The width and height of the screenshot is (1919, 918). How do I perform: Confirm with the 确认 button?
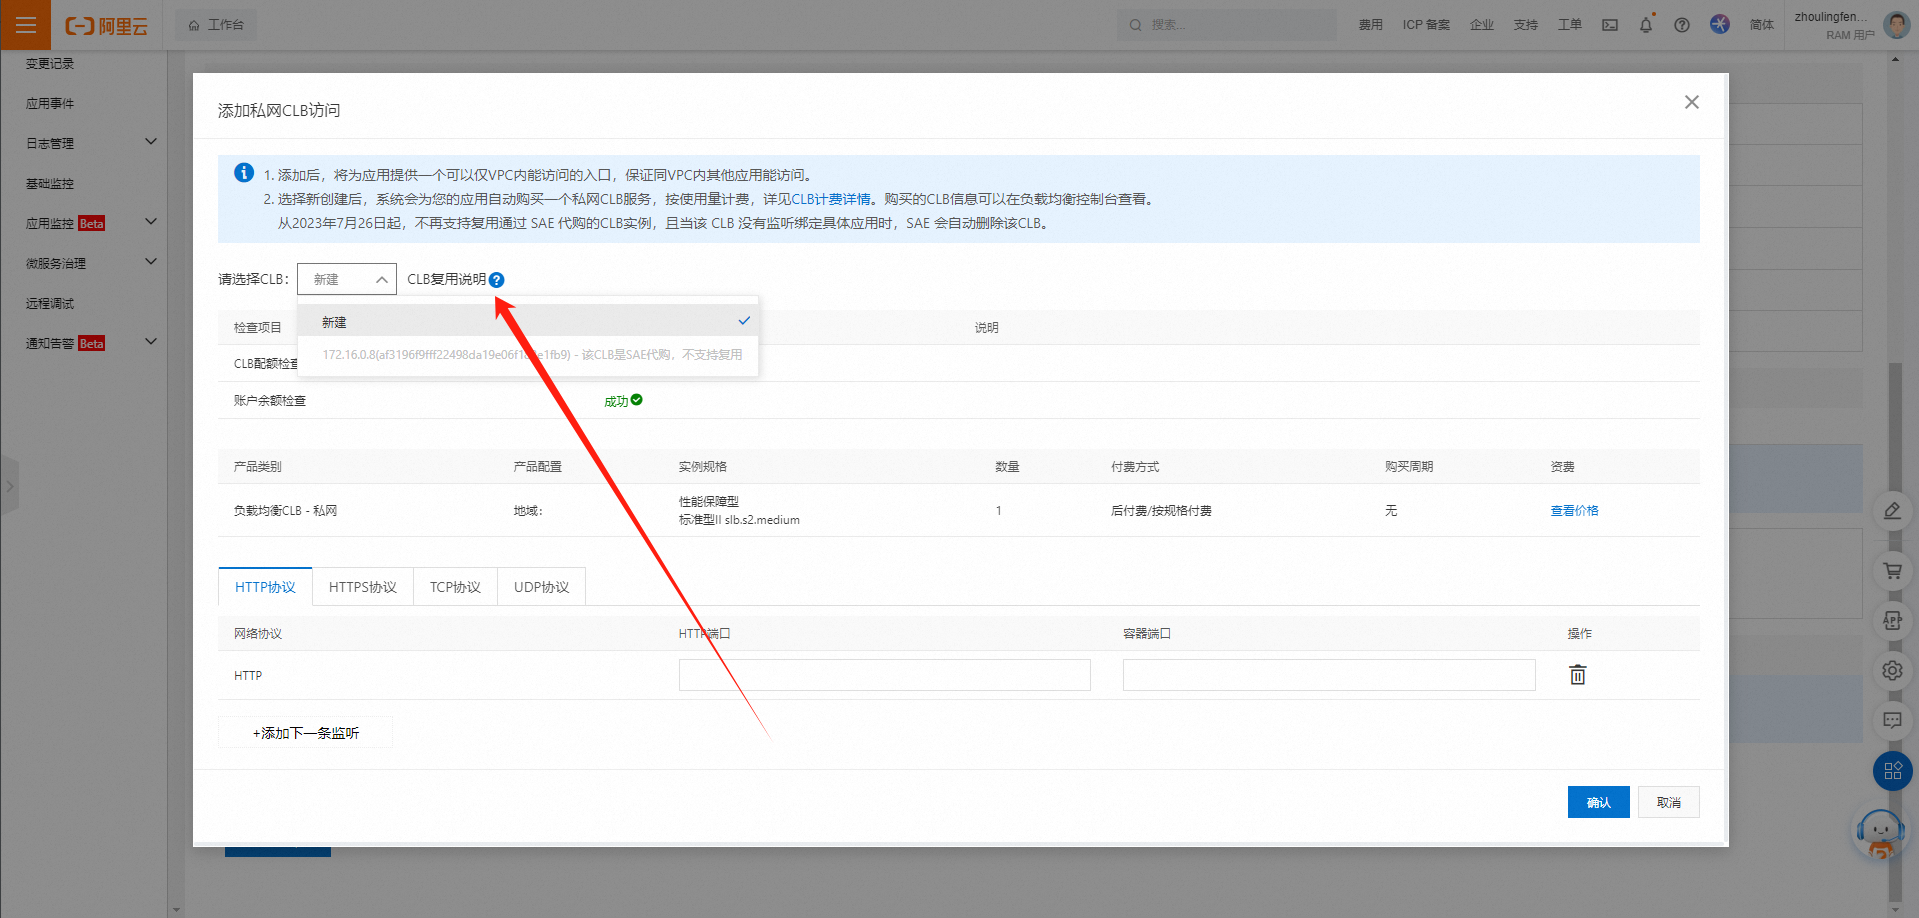point(1599,802)
